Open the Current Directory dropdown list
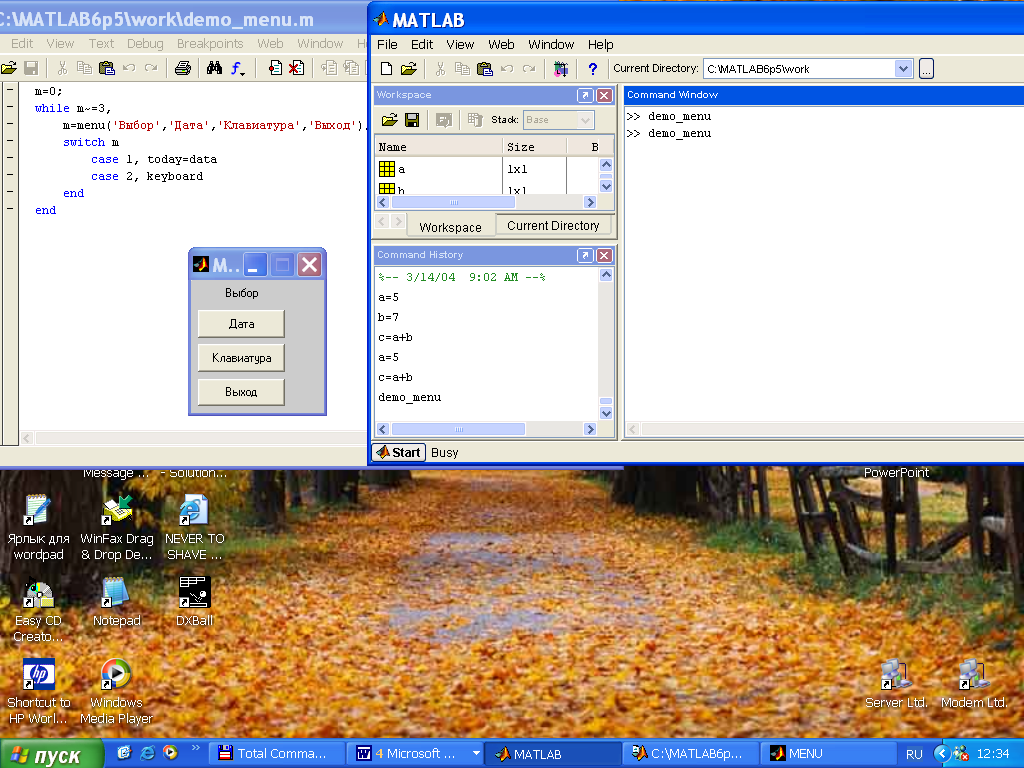This screenshot has height=768, width=1024. tap(903, 69)
